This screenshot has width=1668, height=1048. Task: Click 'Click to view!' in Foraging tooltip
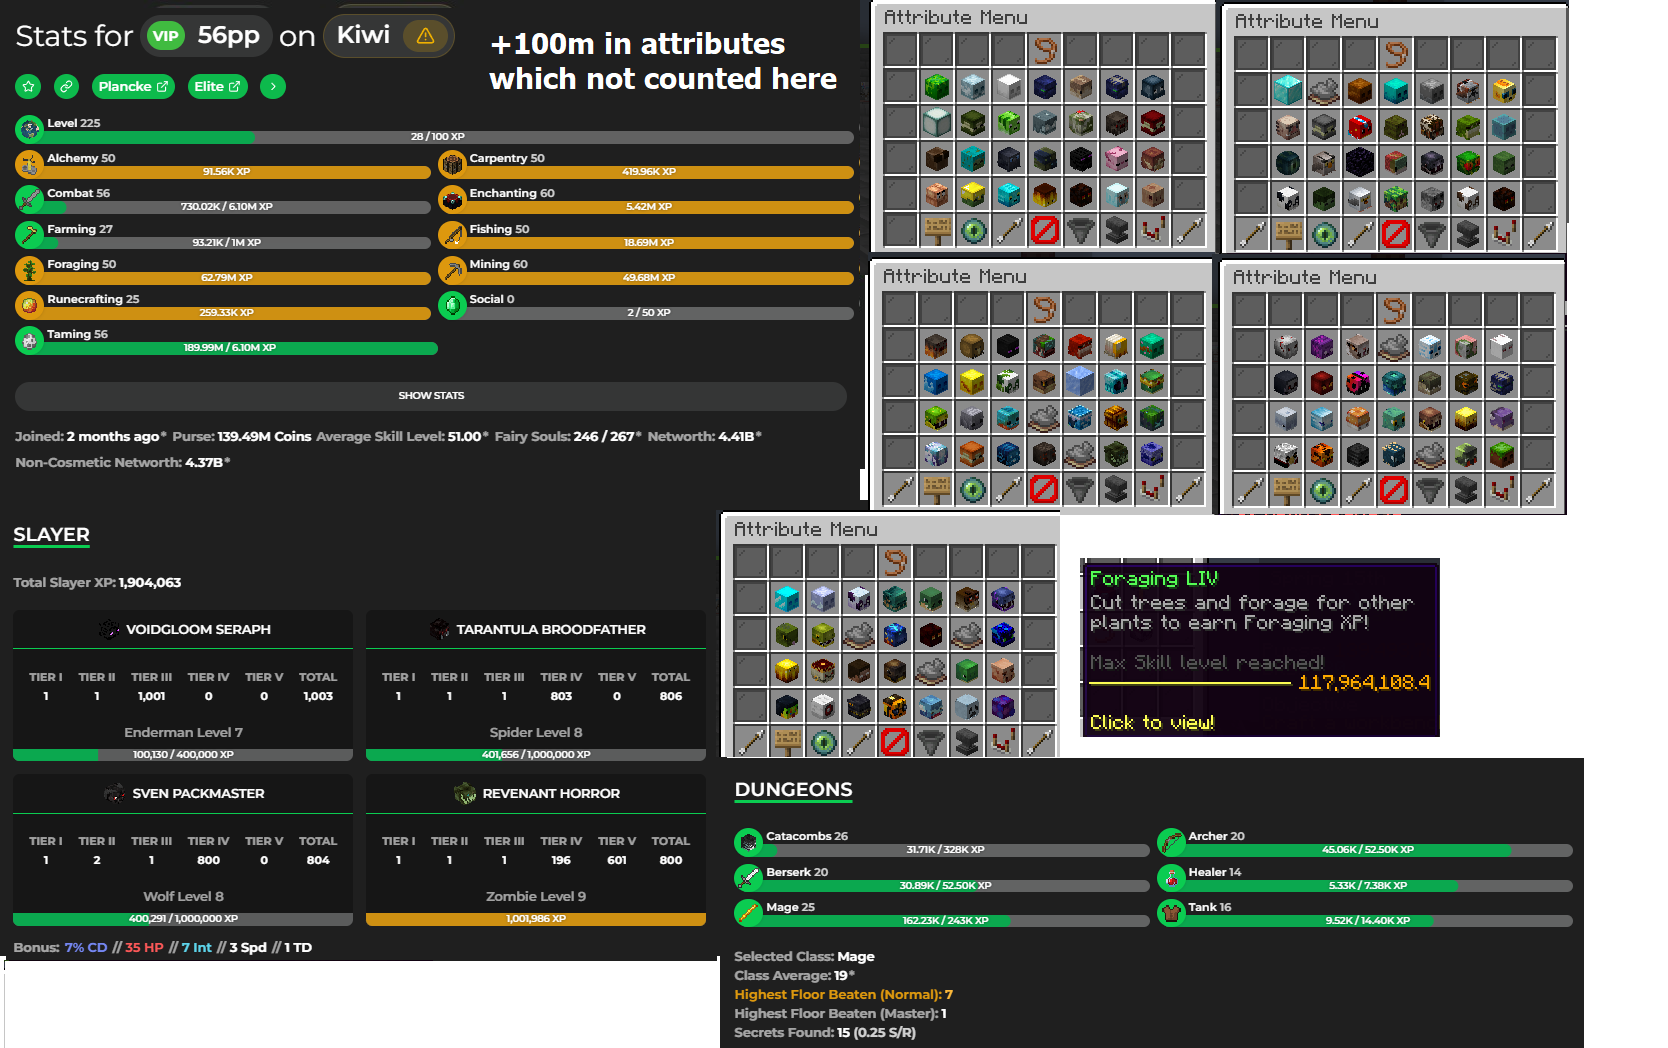tap(1152, 722)
